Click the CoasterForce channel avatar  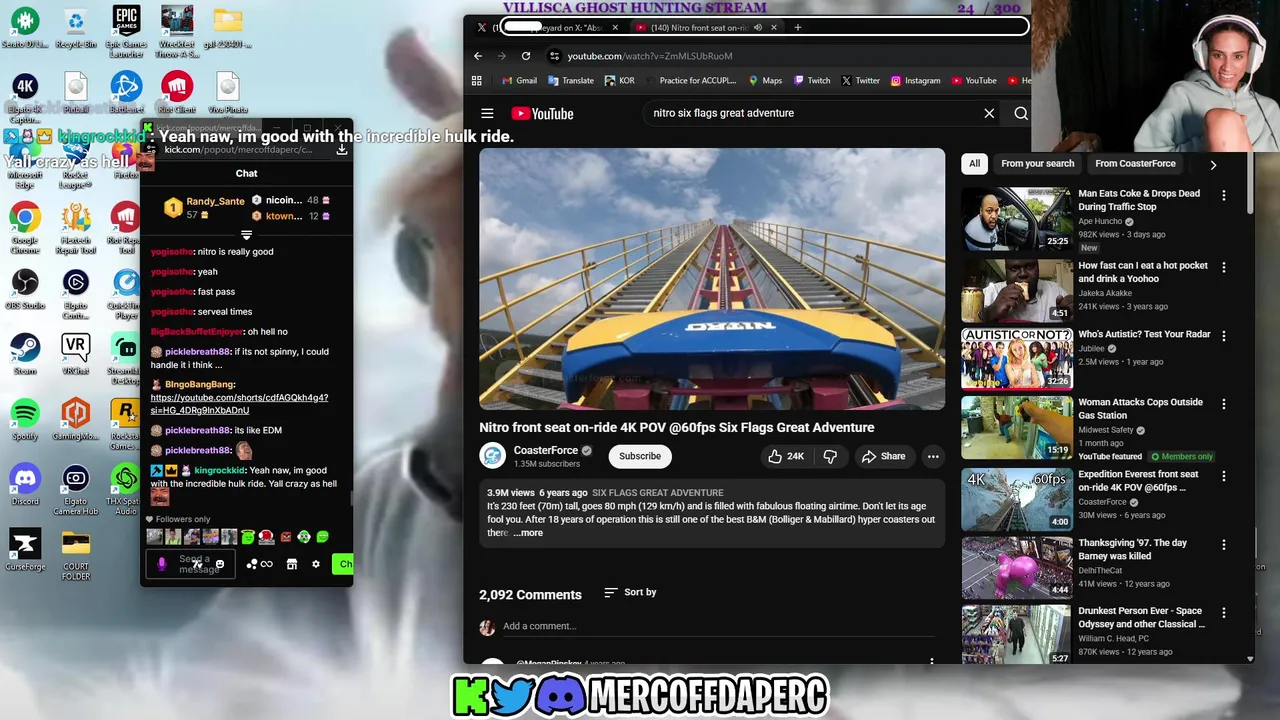492,456
